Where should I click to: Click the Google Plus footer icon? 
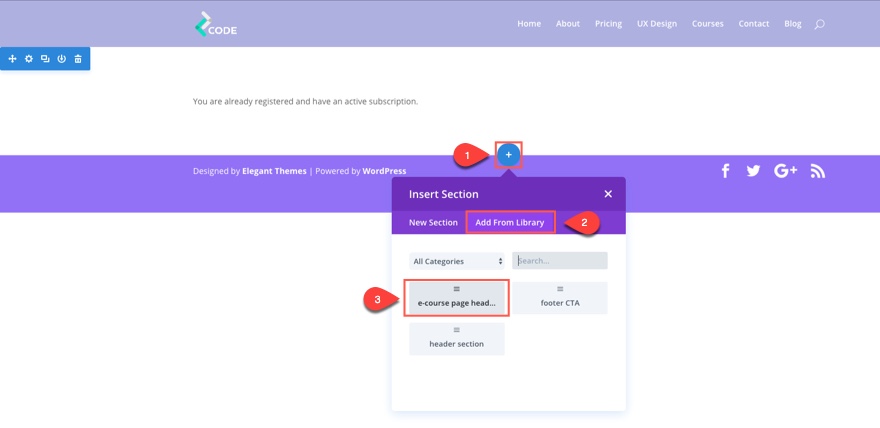(x=785, y=171)
